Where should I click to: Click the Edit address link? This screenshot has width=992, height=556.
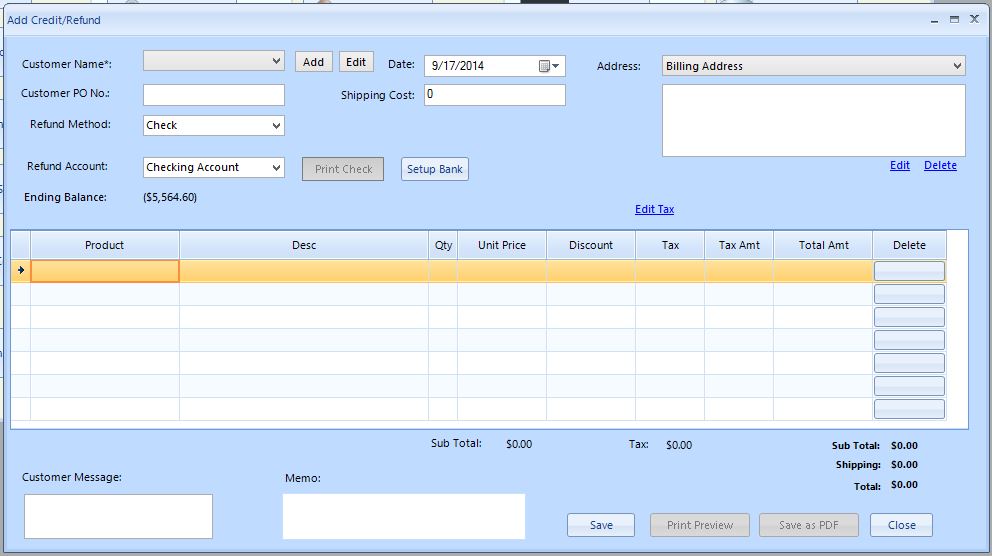click(x=899, y=165)
